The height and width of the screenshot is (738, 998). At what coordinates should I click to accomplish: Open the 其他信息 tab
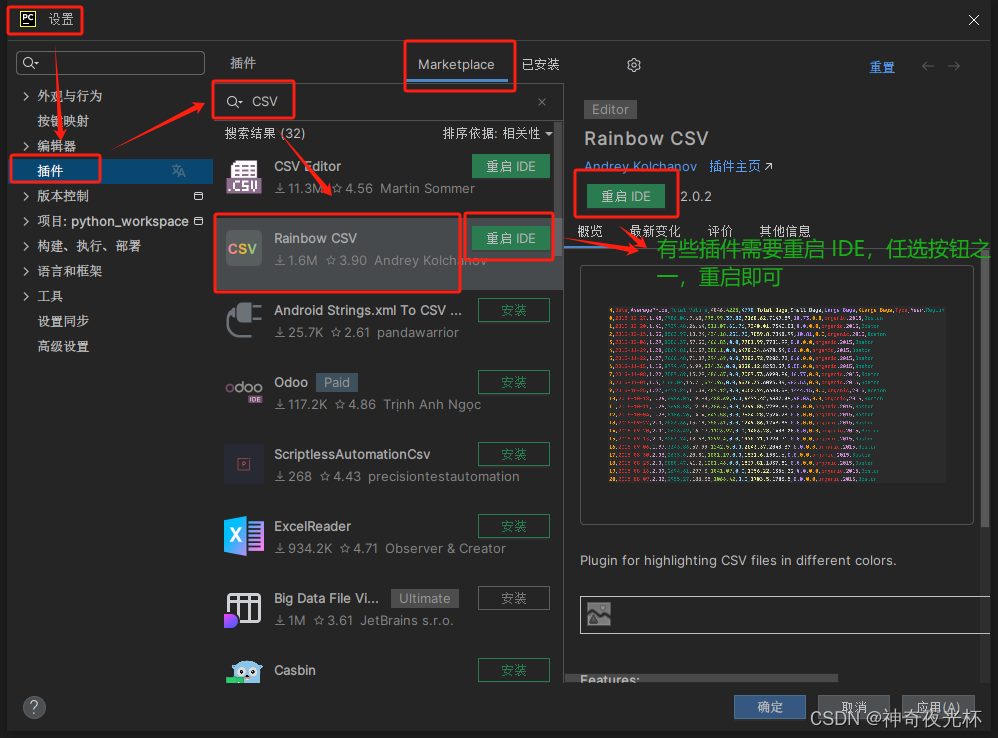785,231
